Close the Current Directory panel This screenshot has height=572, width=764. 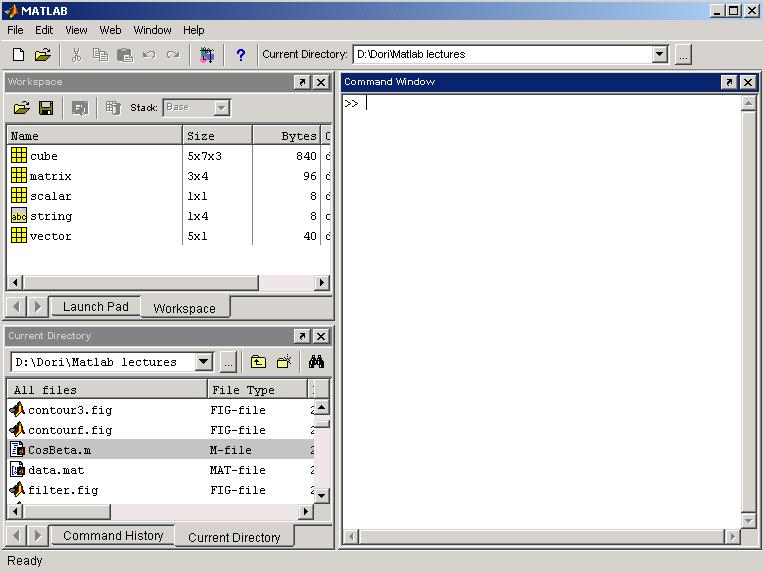(x=321, y=336)
